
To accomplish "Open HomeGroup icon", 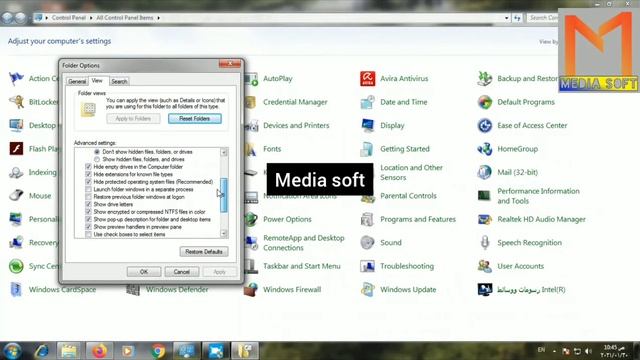I will (x=485, y=149).
